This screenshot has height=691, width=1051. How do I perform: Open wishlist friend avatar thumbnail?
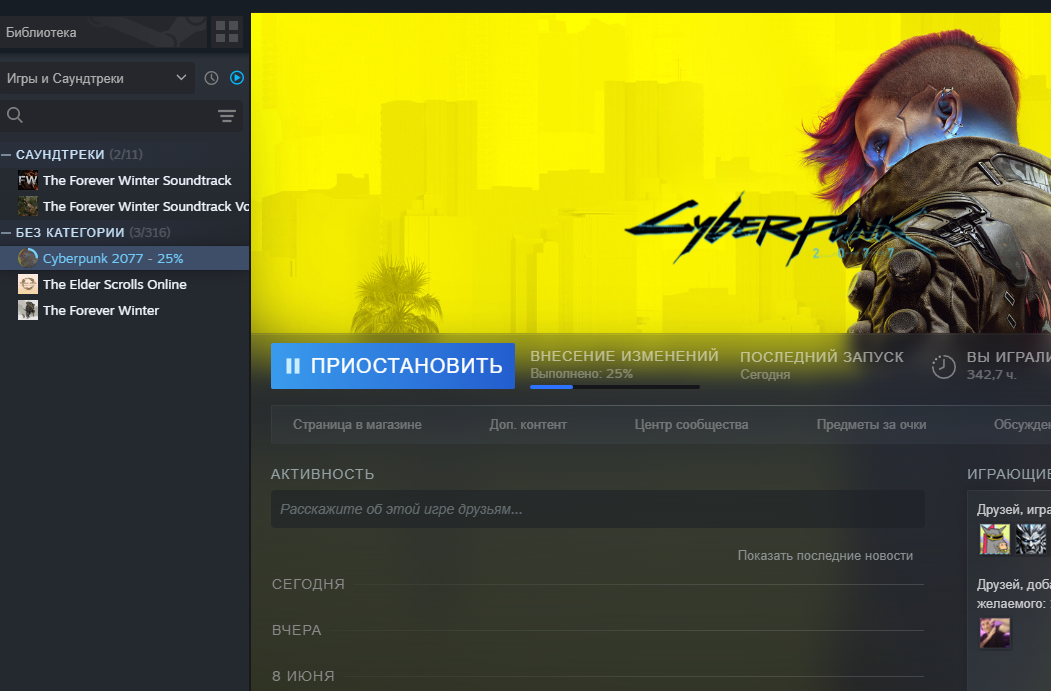pos(995,633)
